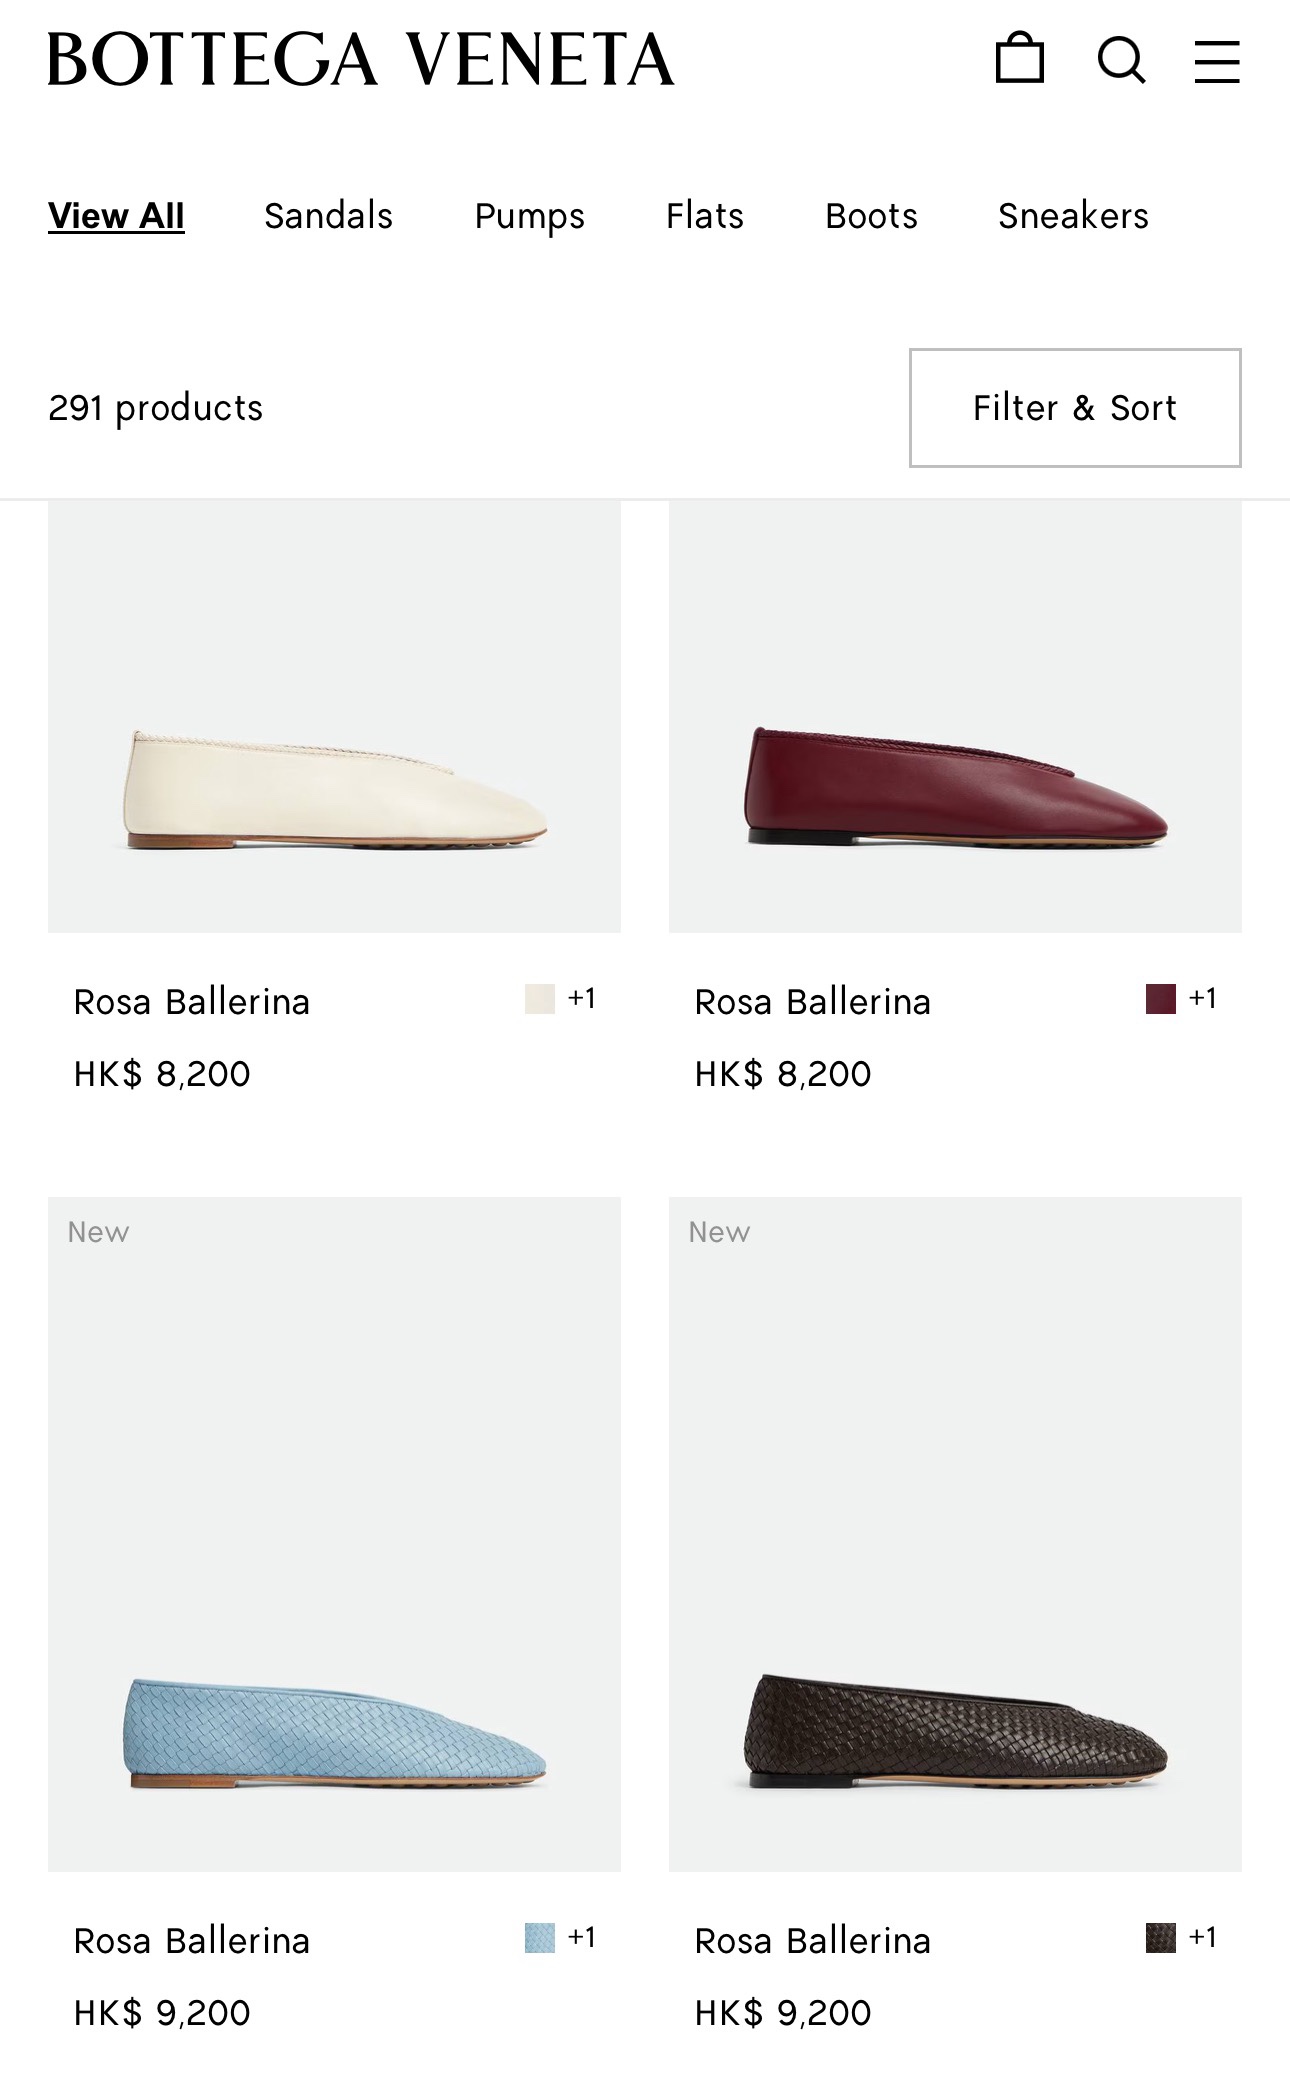Go to the Pumps category
The height and width of the screenshot is (2091, 1290).
[x=529, y=216]
